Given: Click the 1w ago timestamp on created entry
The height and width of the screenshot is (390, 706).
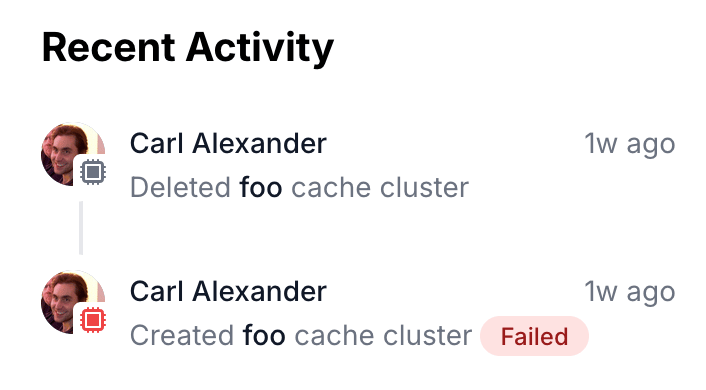Looking at the screenshot, I should click(x=630, y=292).
